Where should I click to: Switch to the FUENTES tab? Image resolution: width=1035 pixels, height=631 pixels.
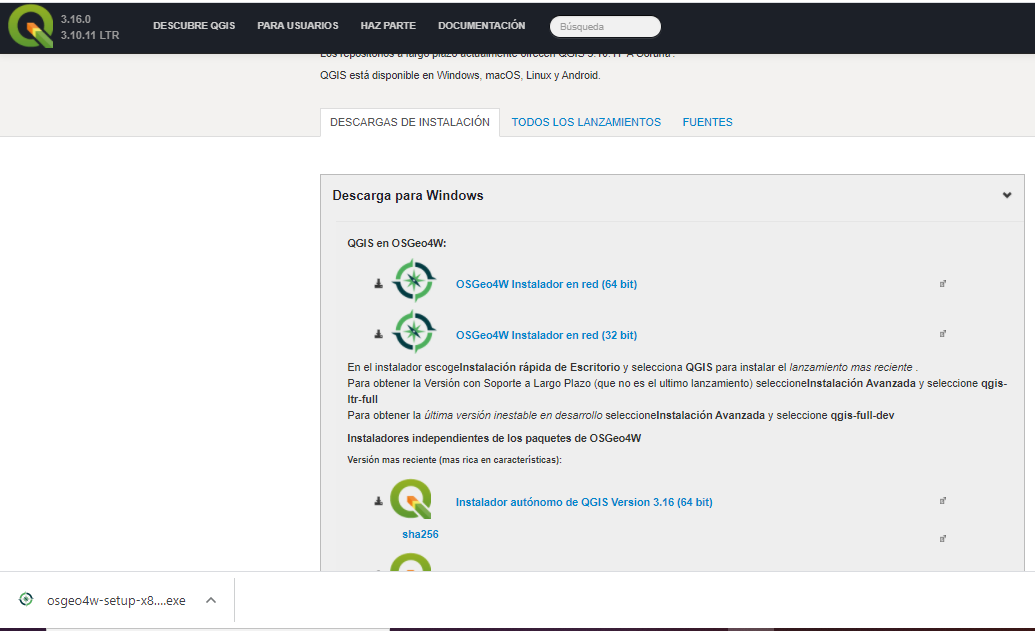708,122
